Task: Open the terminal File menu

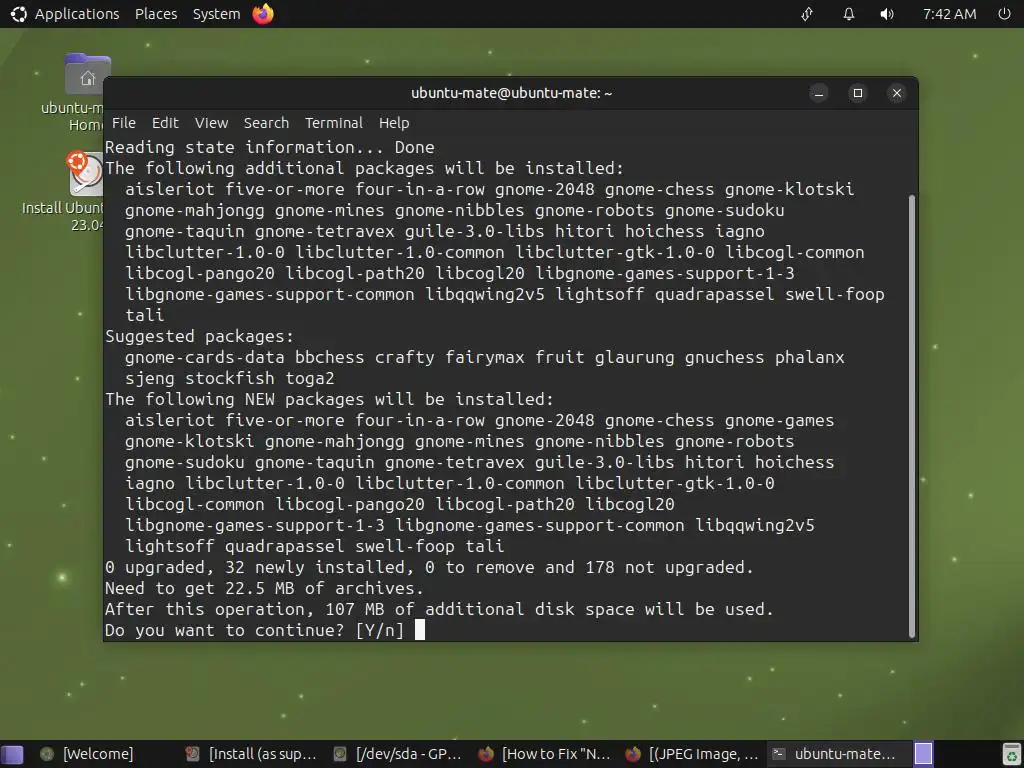Action: point(123,123)
